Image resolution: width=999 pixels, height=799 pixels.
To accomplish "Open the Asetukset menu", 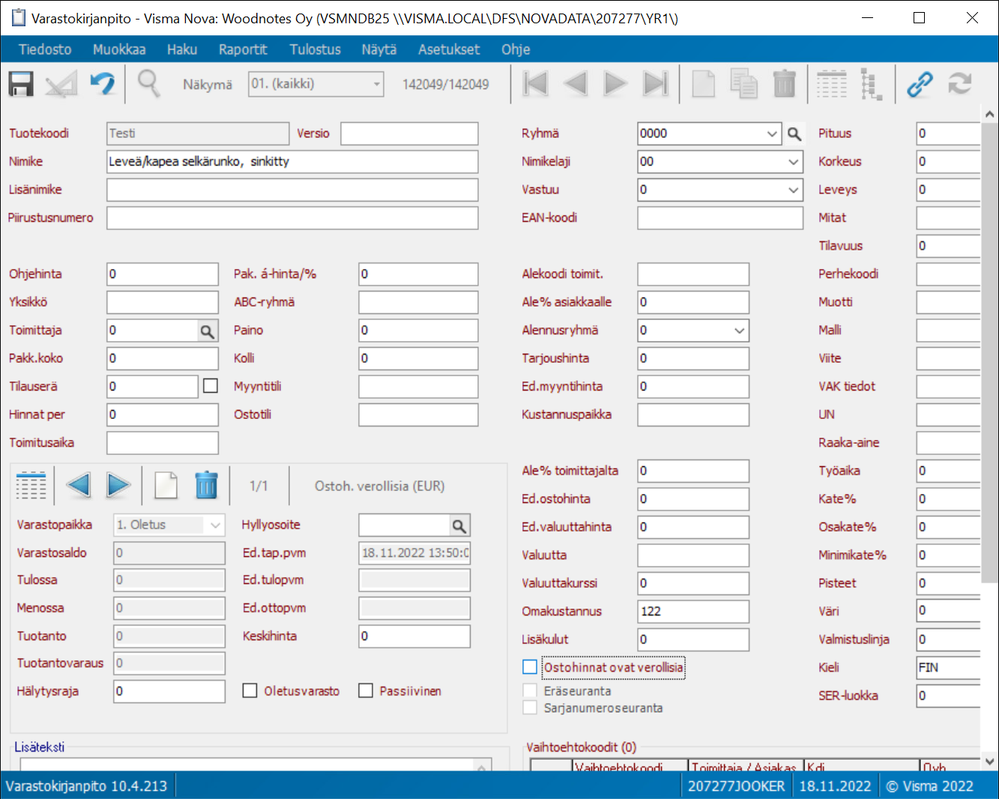I will [449, 49].
